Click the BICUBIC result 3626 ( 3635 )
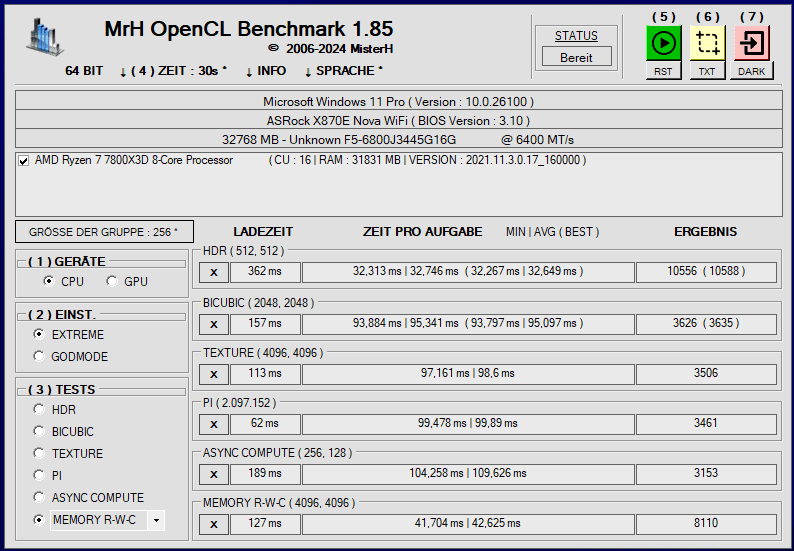The image size is (794, 551). [x=706, y=324]
